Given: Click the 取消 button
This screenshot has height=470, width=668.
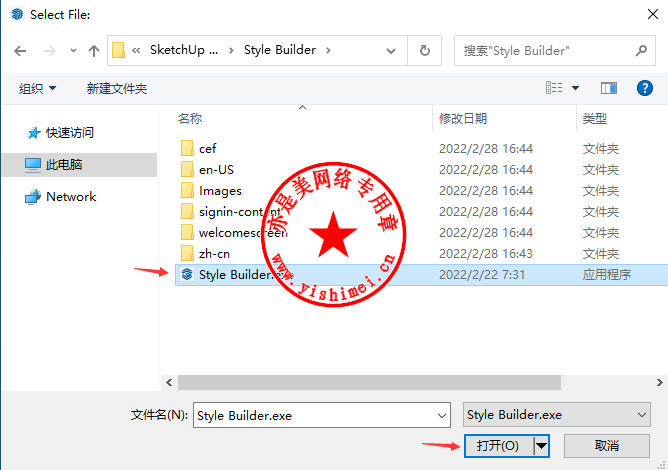Looking at the screenshot, I should click(607, 446).
